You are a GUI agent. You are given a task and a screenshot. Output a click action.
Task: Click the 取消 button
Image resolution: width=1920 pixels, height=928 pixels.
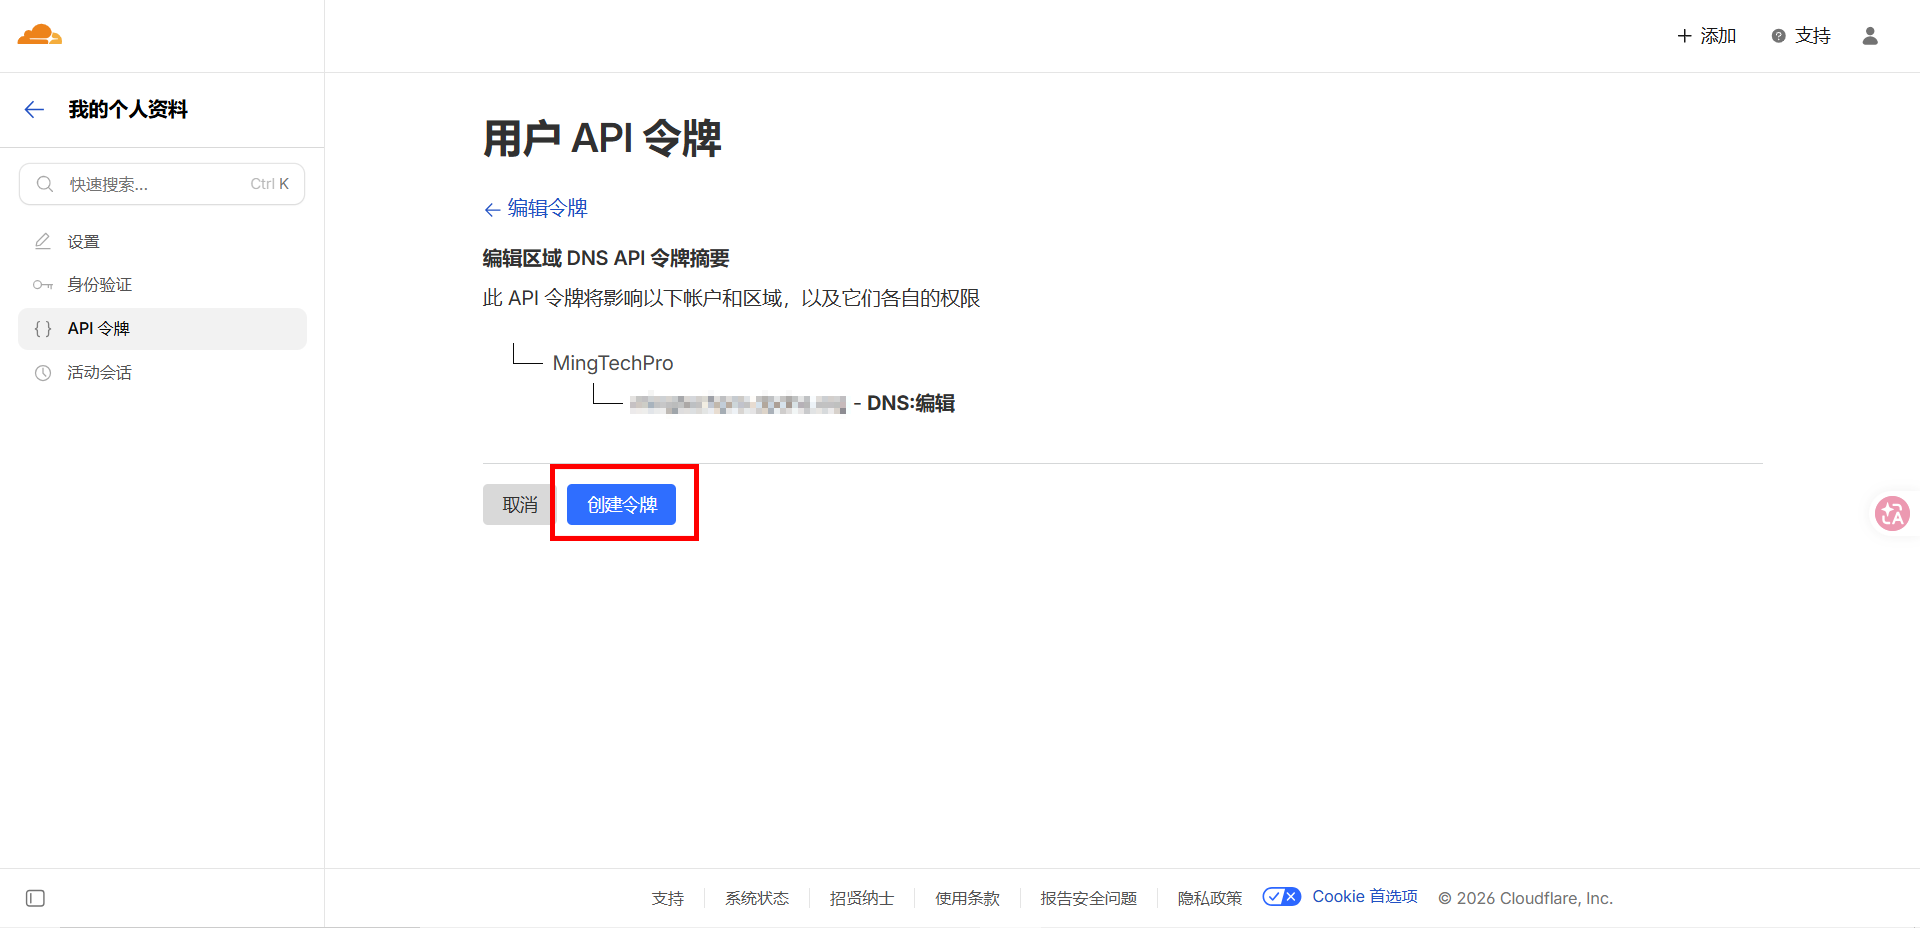[519, 505]
